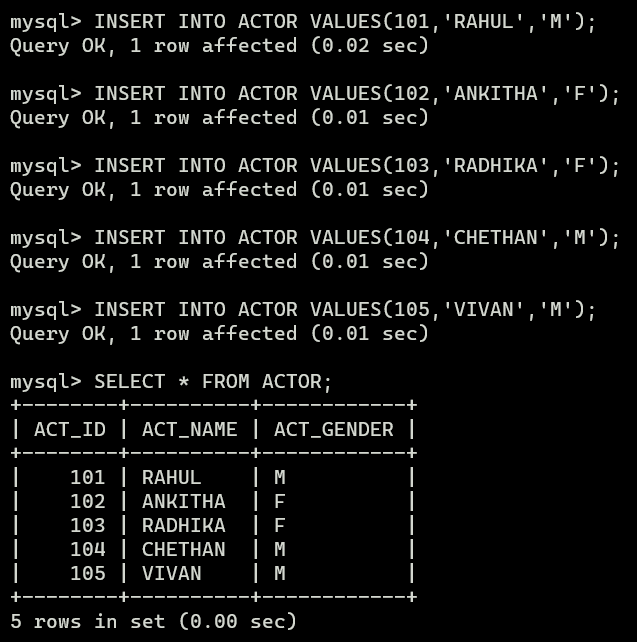Click the 5 rows in set message

(x=153, y=622)
